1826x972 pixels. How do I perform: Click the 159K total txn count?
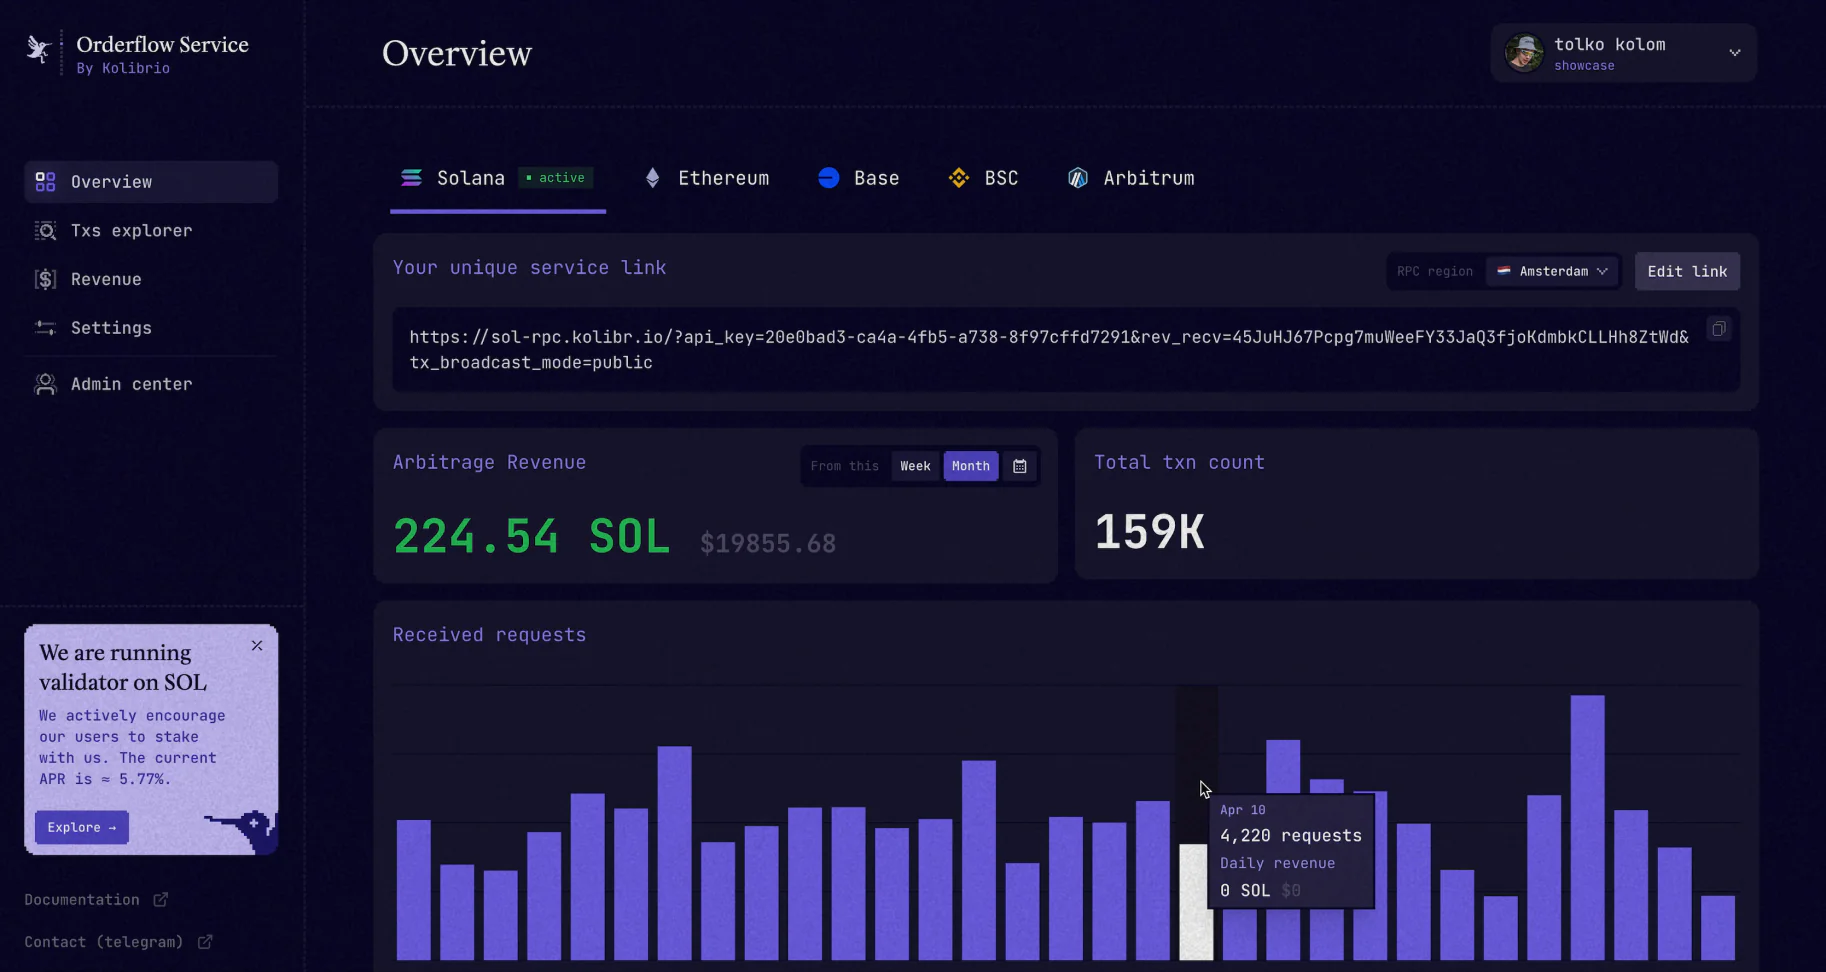pyautogui.click(x=1150, y=532)
